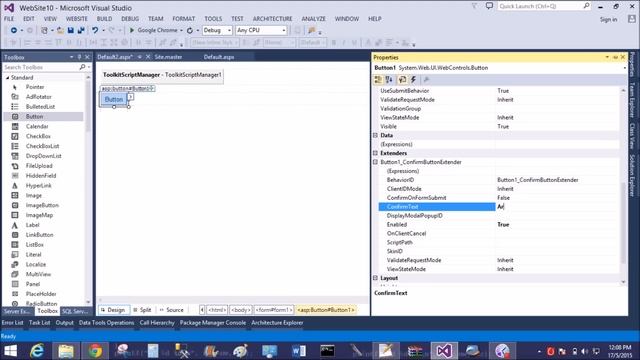
Task: Switch to Source view tab
Action: tap(171, 310)
